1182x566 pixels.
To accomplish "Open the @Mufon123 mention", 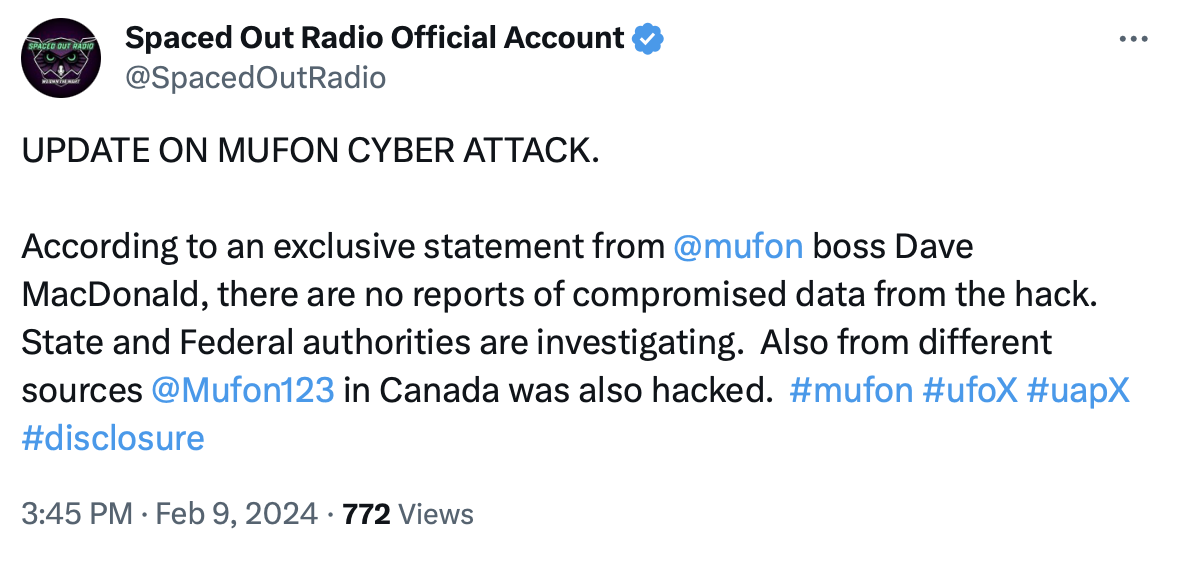I will [x=243, y=390].
